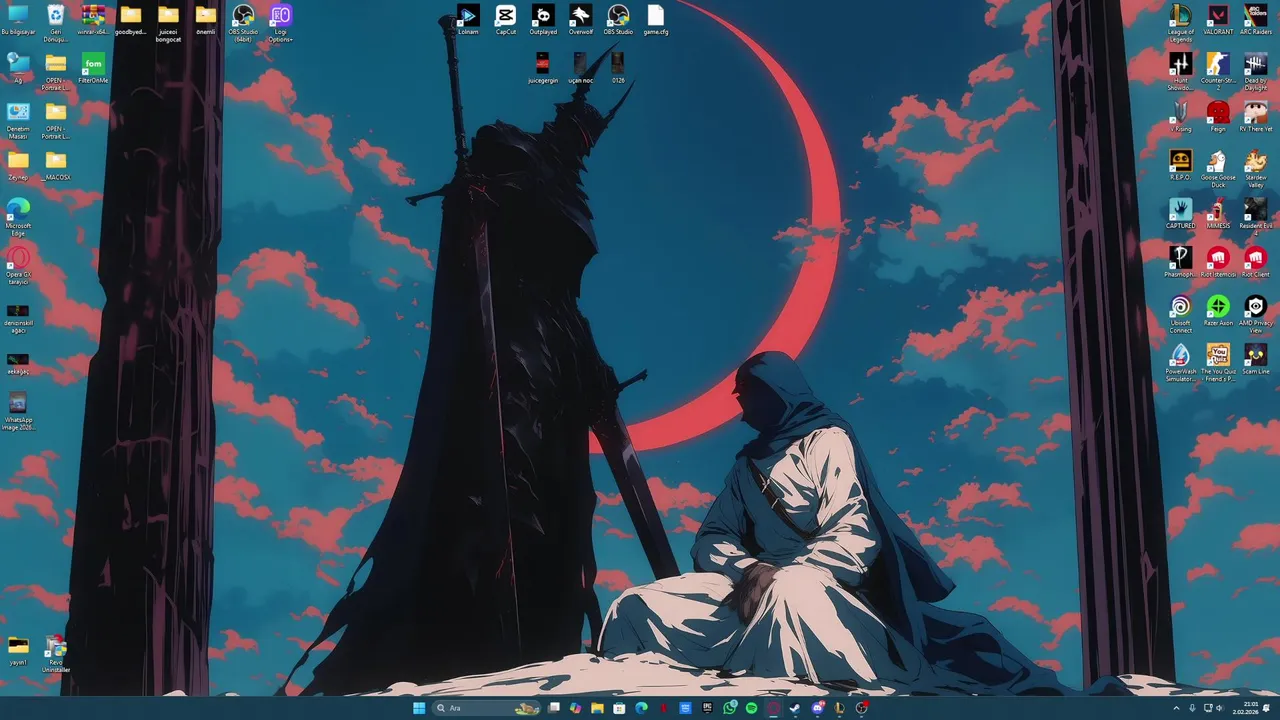Select the goodbyed... folder on desktop
Image resolution: width=1280 pixels, height=720 pixels.
131,20
